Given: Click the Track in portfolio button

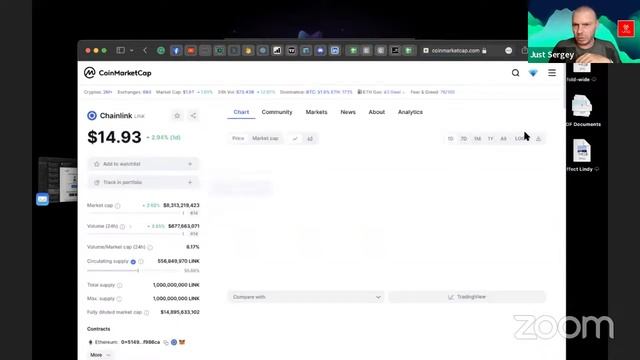Looking at the screenshot, I should [x=143, y=182].
